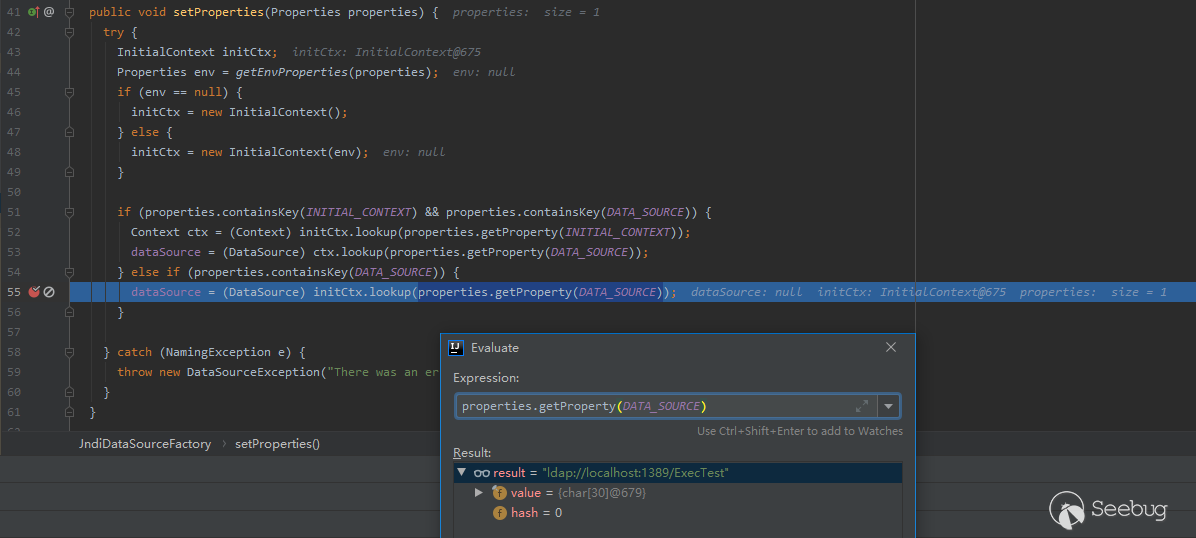Viewport: 1196px width, 538px height.
Task: Open the expression history dropdown
Action: click(888, 406)
